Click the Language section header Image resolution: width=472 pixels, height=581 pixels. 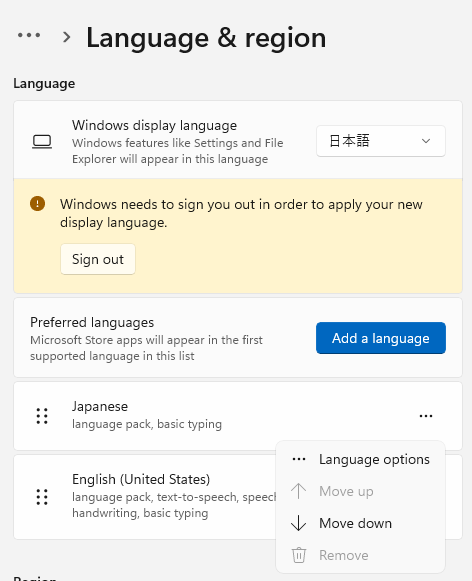44,83
